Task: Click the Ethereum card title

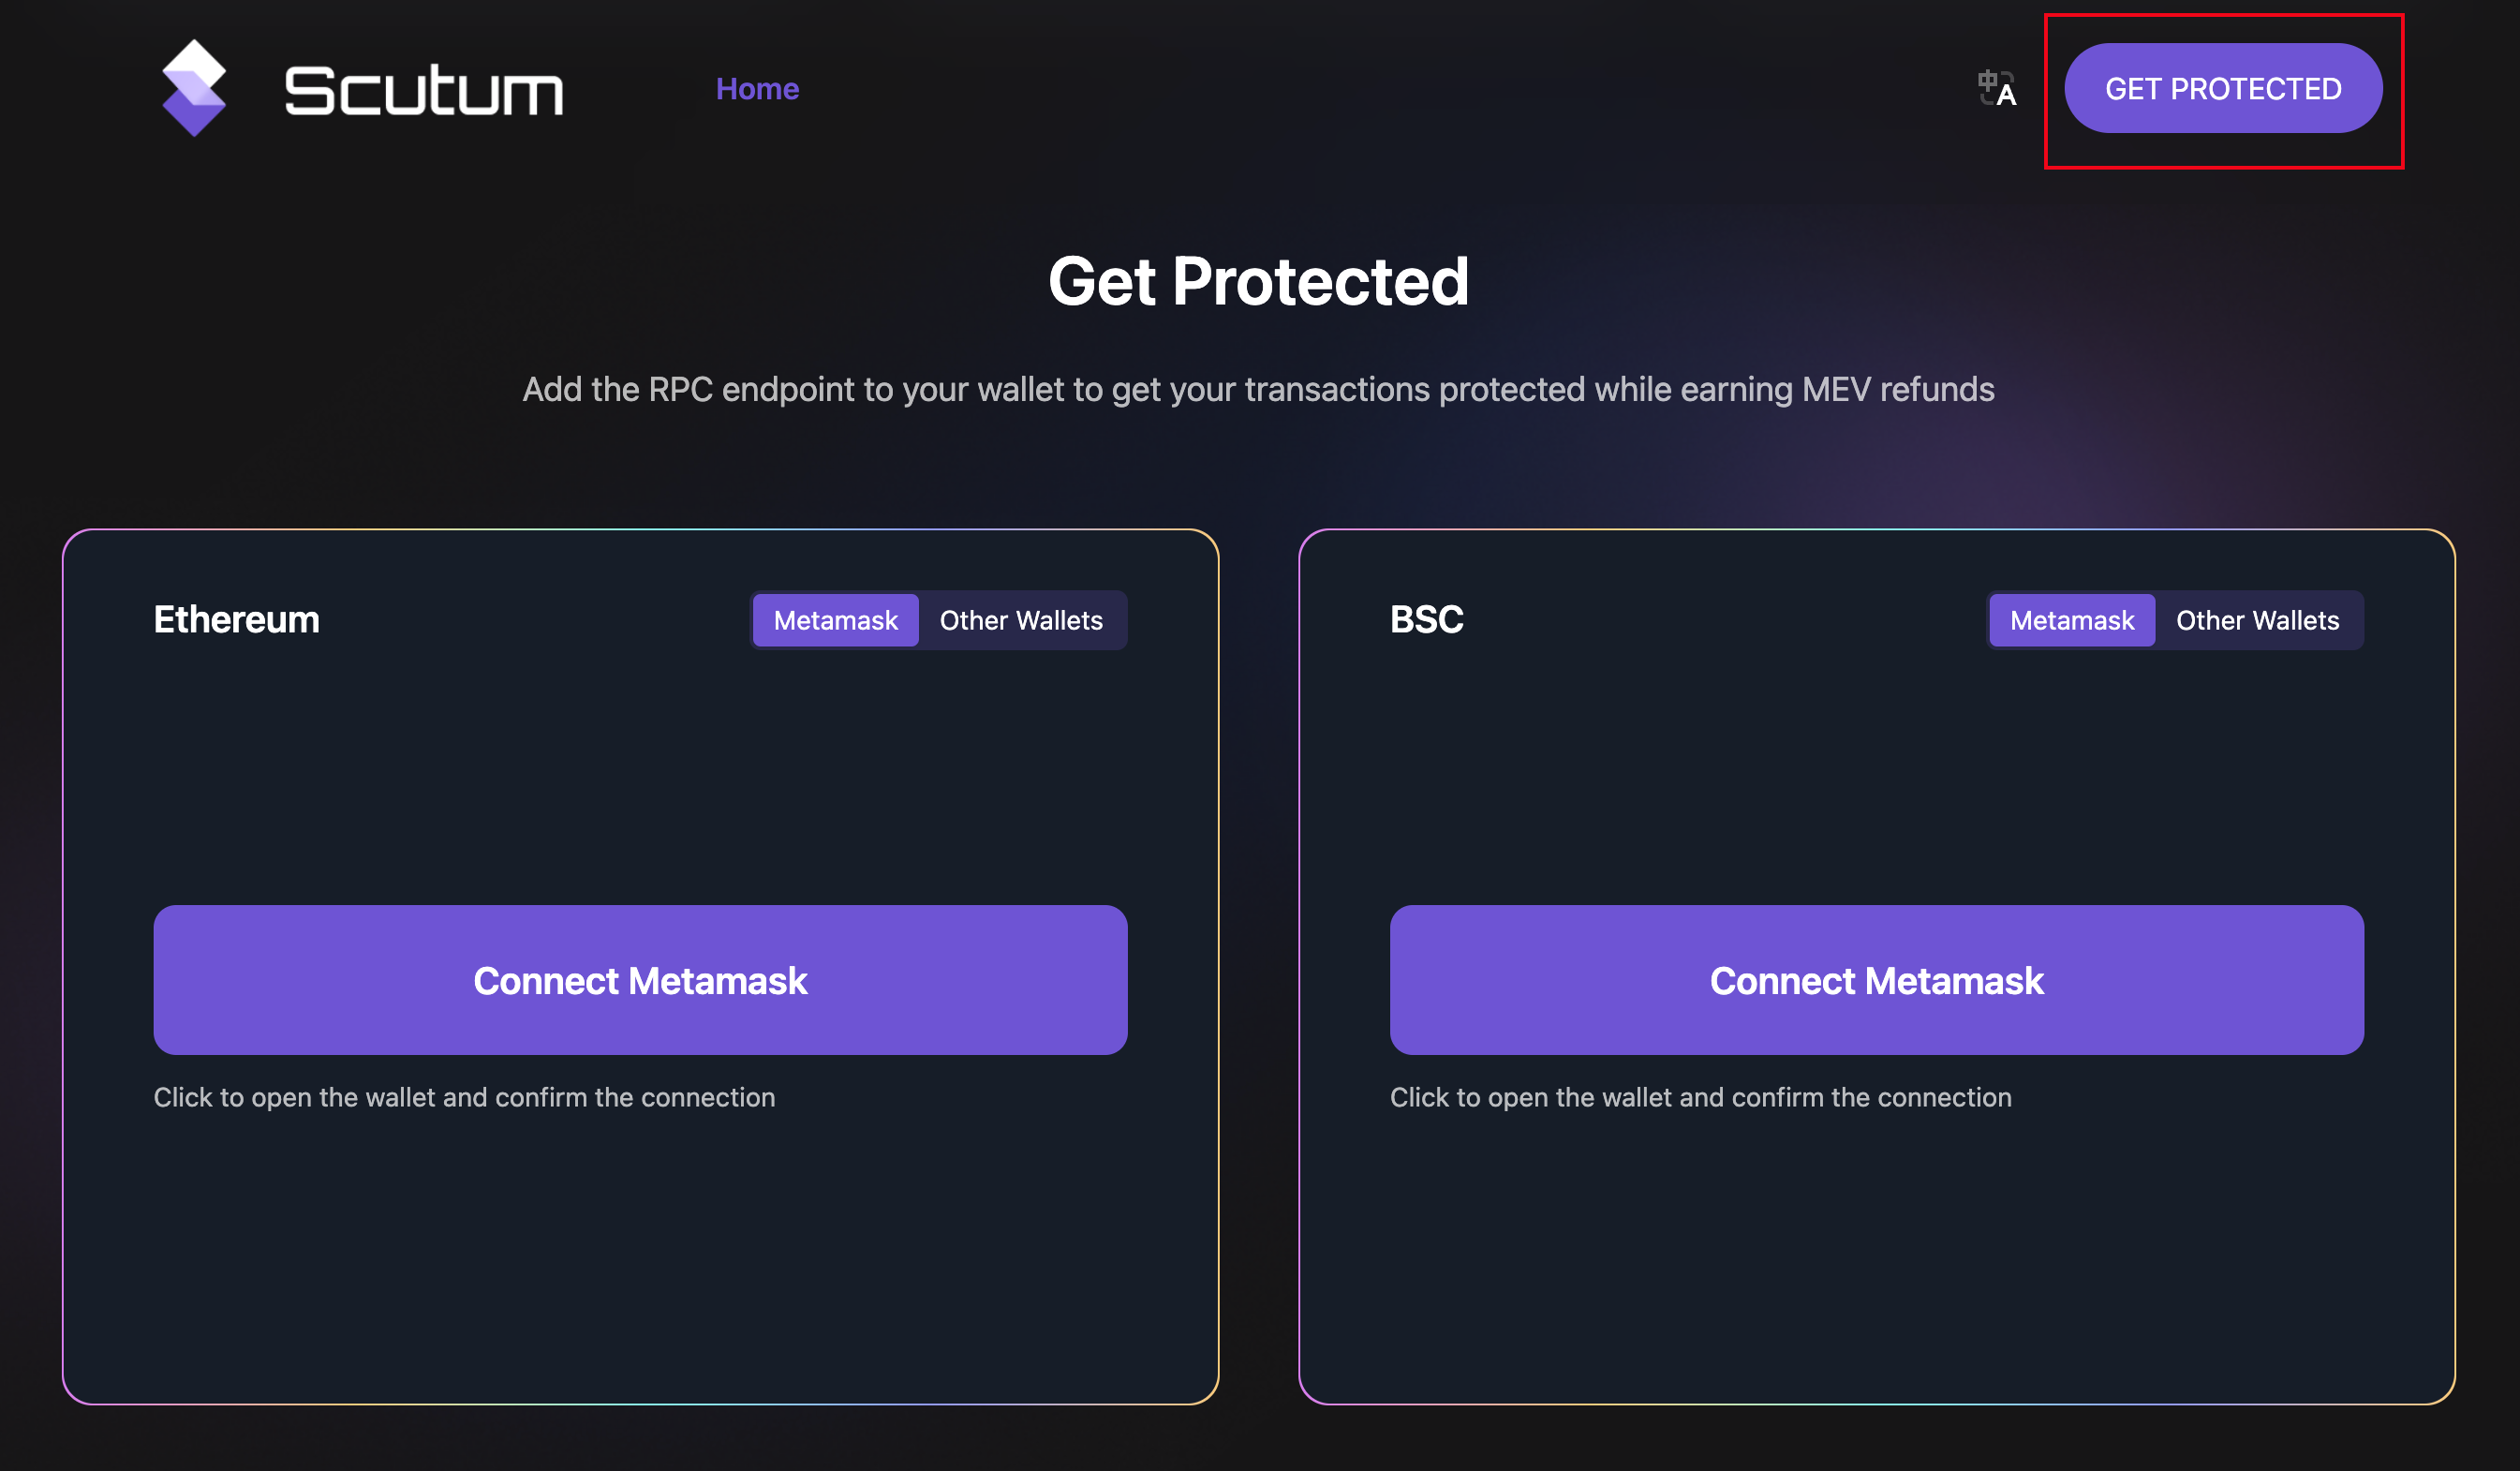Action: tap(237, 620)
